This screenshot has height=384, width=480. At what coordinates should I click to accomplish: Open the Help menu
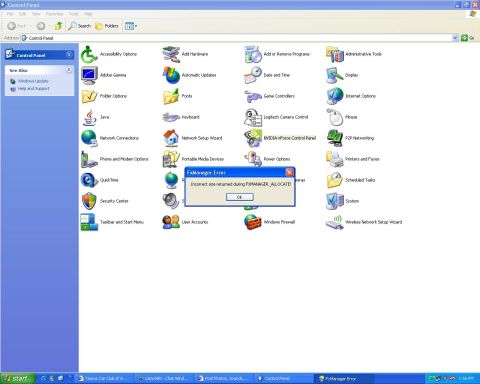[88, 14]
